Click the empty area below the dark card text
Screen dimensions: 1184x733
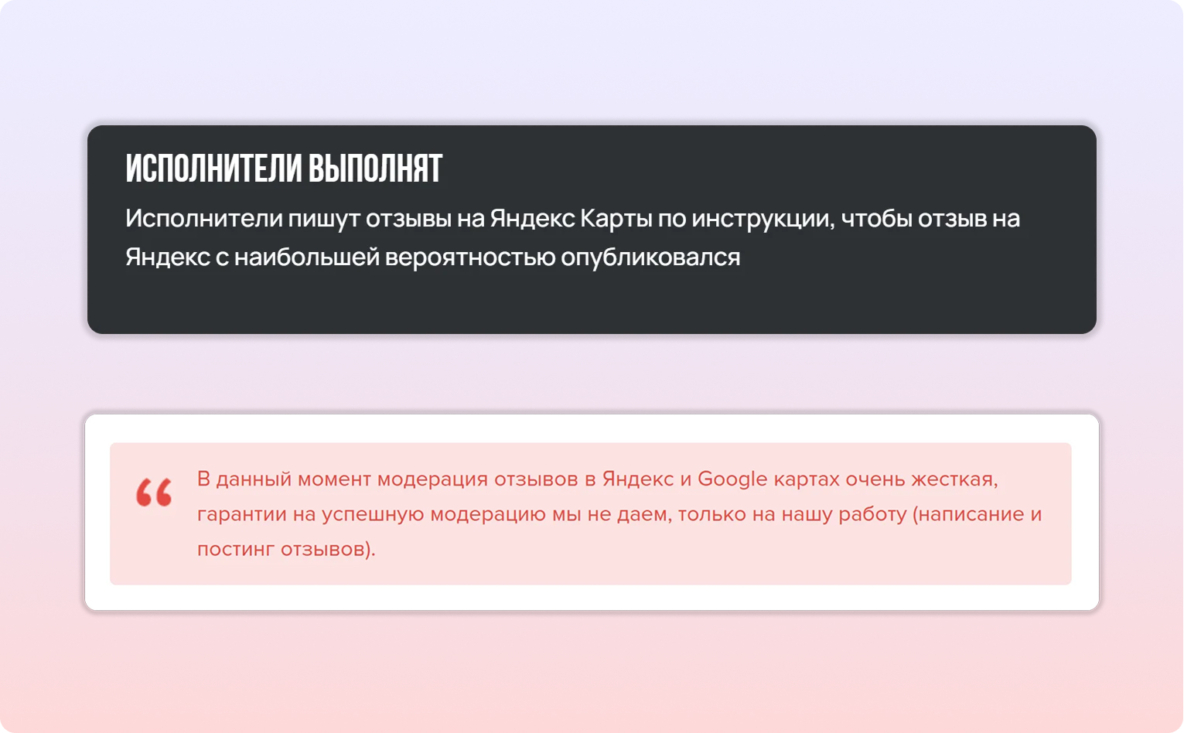[590, 302]
